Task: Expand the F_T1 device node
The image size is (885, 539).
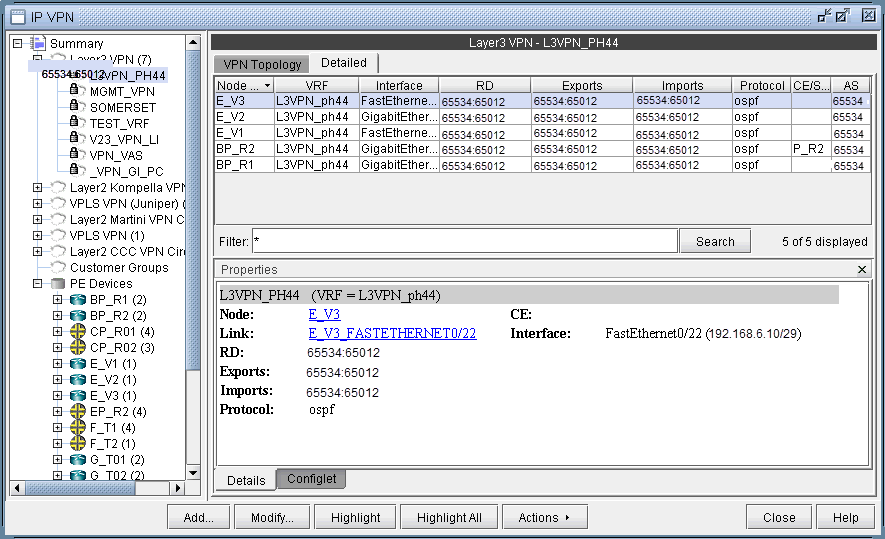Action: coord(57,427)
